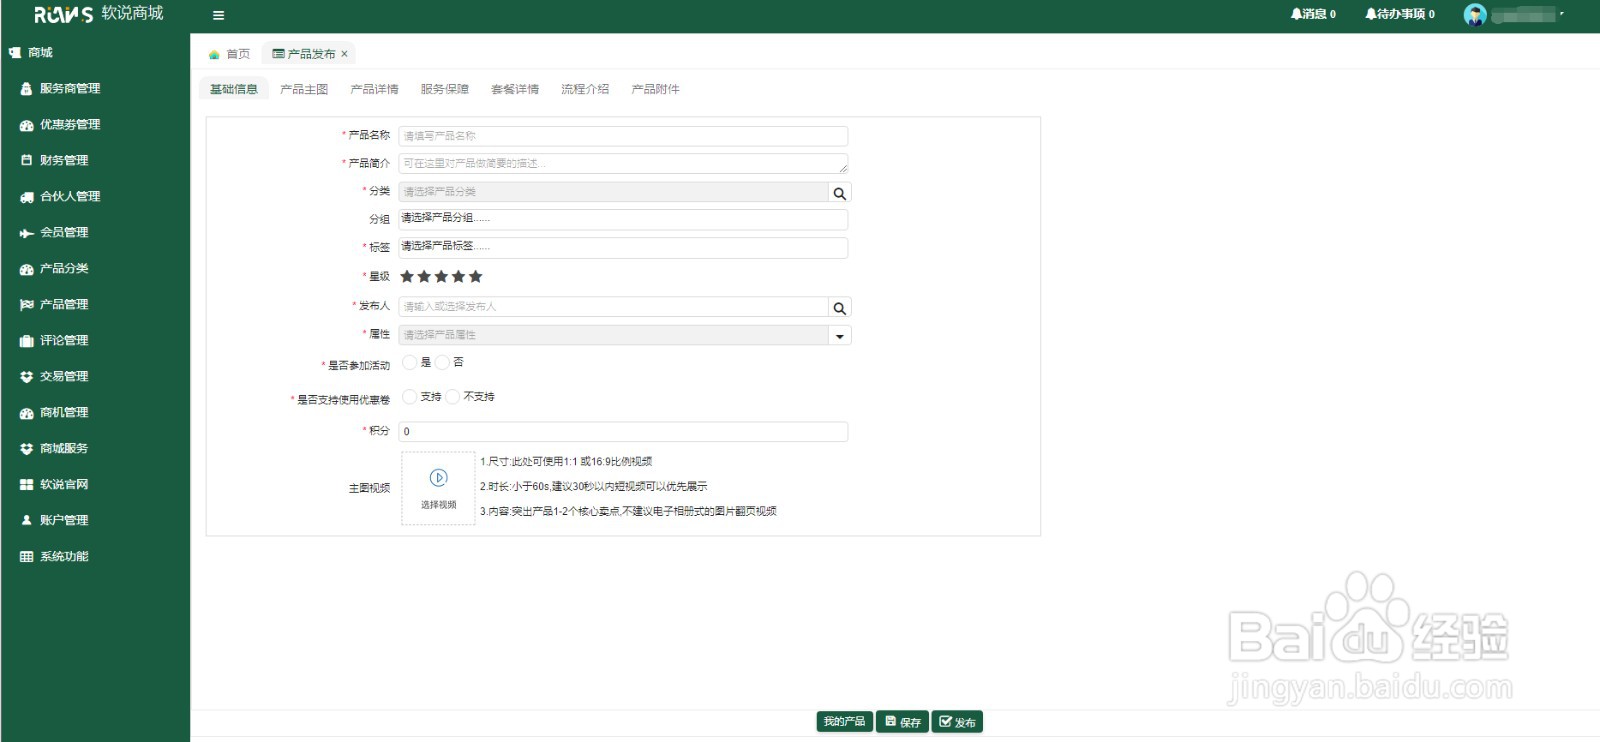The image size is (1600, 742).
Task: Go to the 首页 tab
Action: coord(229,54)
